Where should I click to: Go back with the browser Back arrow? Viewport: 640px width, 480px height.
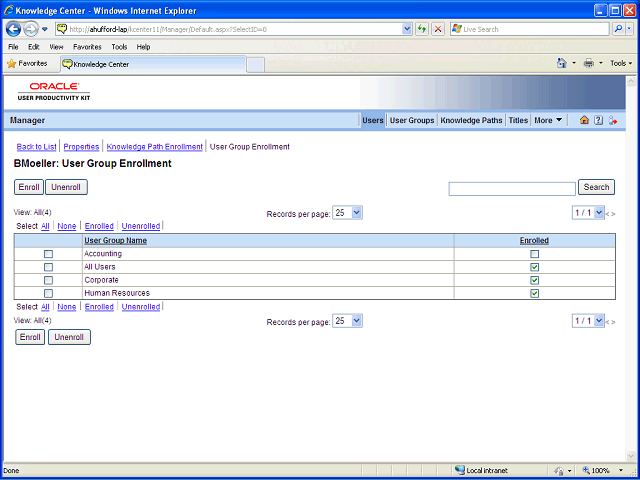click(13, 29)
